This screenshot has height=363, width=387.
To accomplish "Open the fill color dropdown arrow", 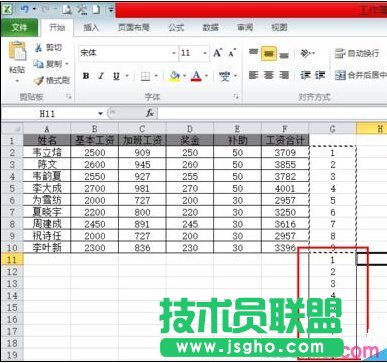I will coord(184,76).
